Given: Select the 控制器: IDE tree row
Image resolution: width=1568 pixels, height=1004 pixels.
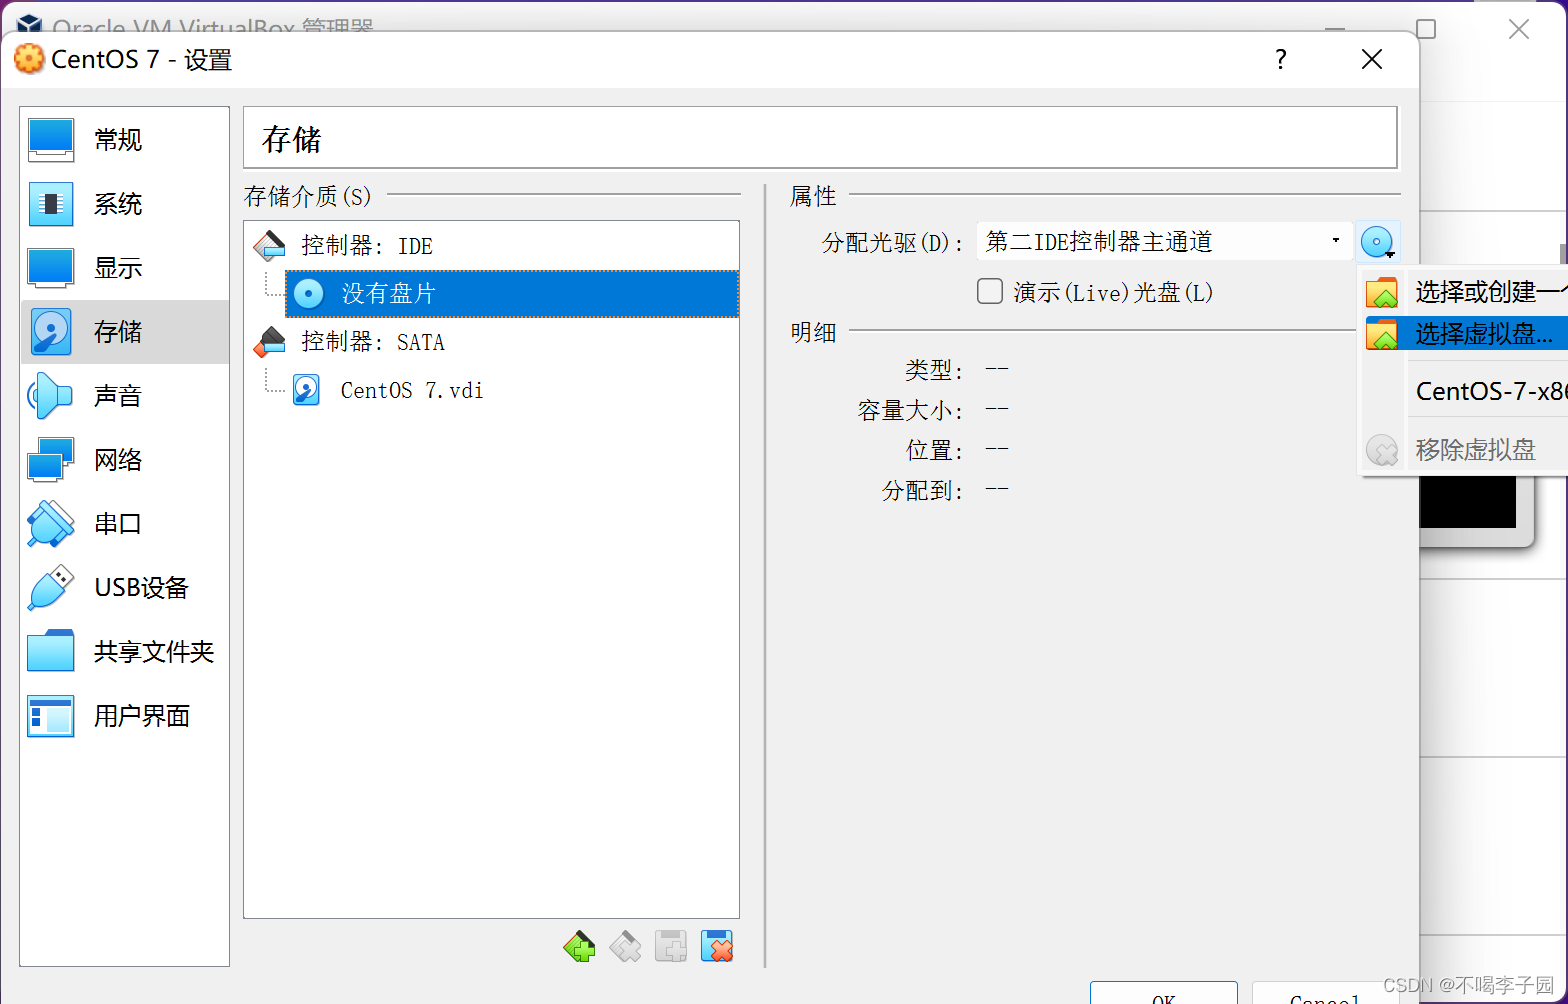Looking at the screenshot, I should (492, 245).
